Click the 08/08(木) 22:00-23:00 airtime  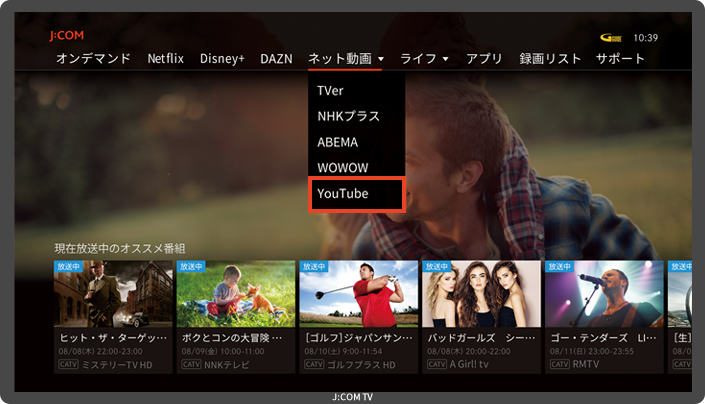[101, 351]
